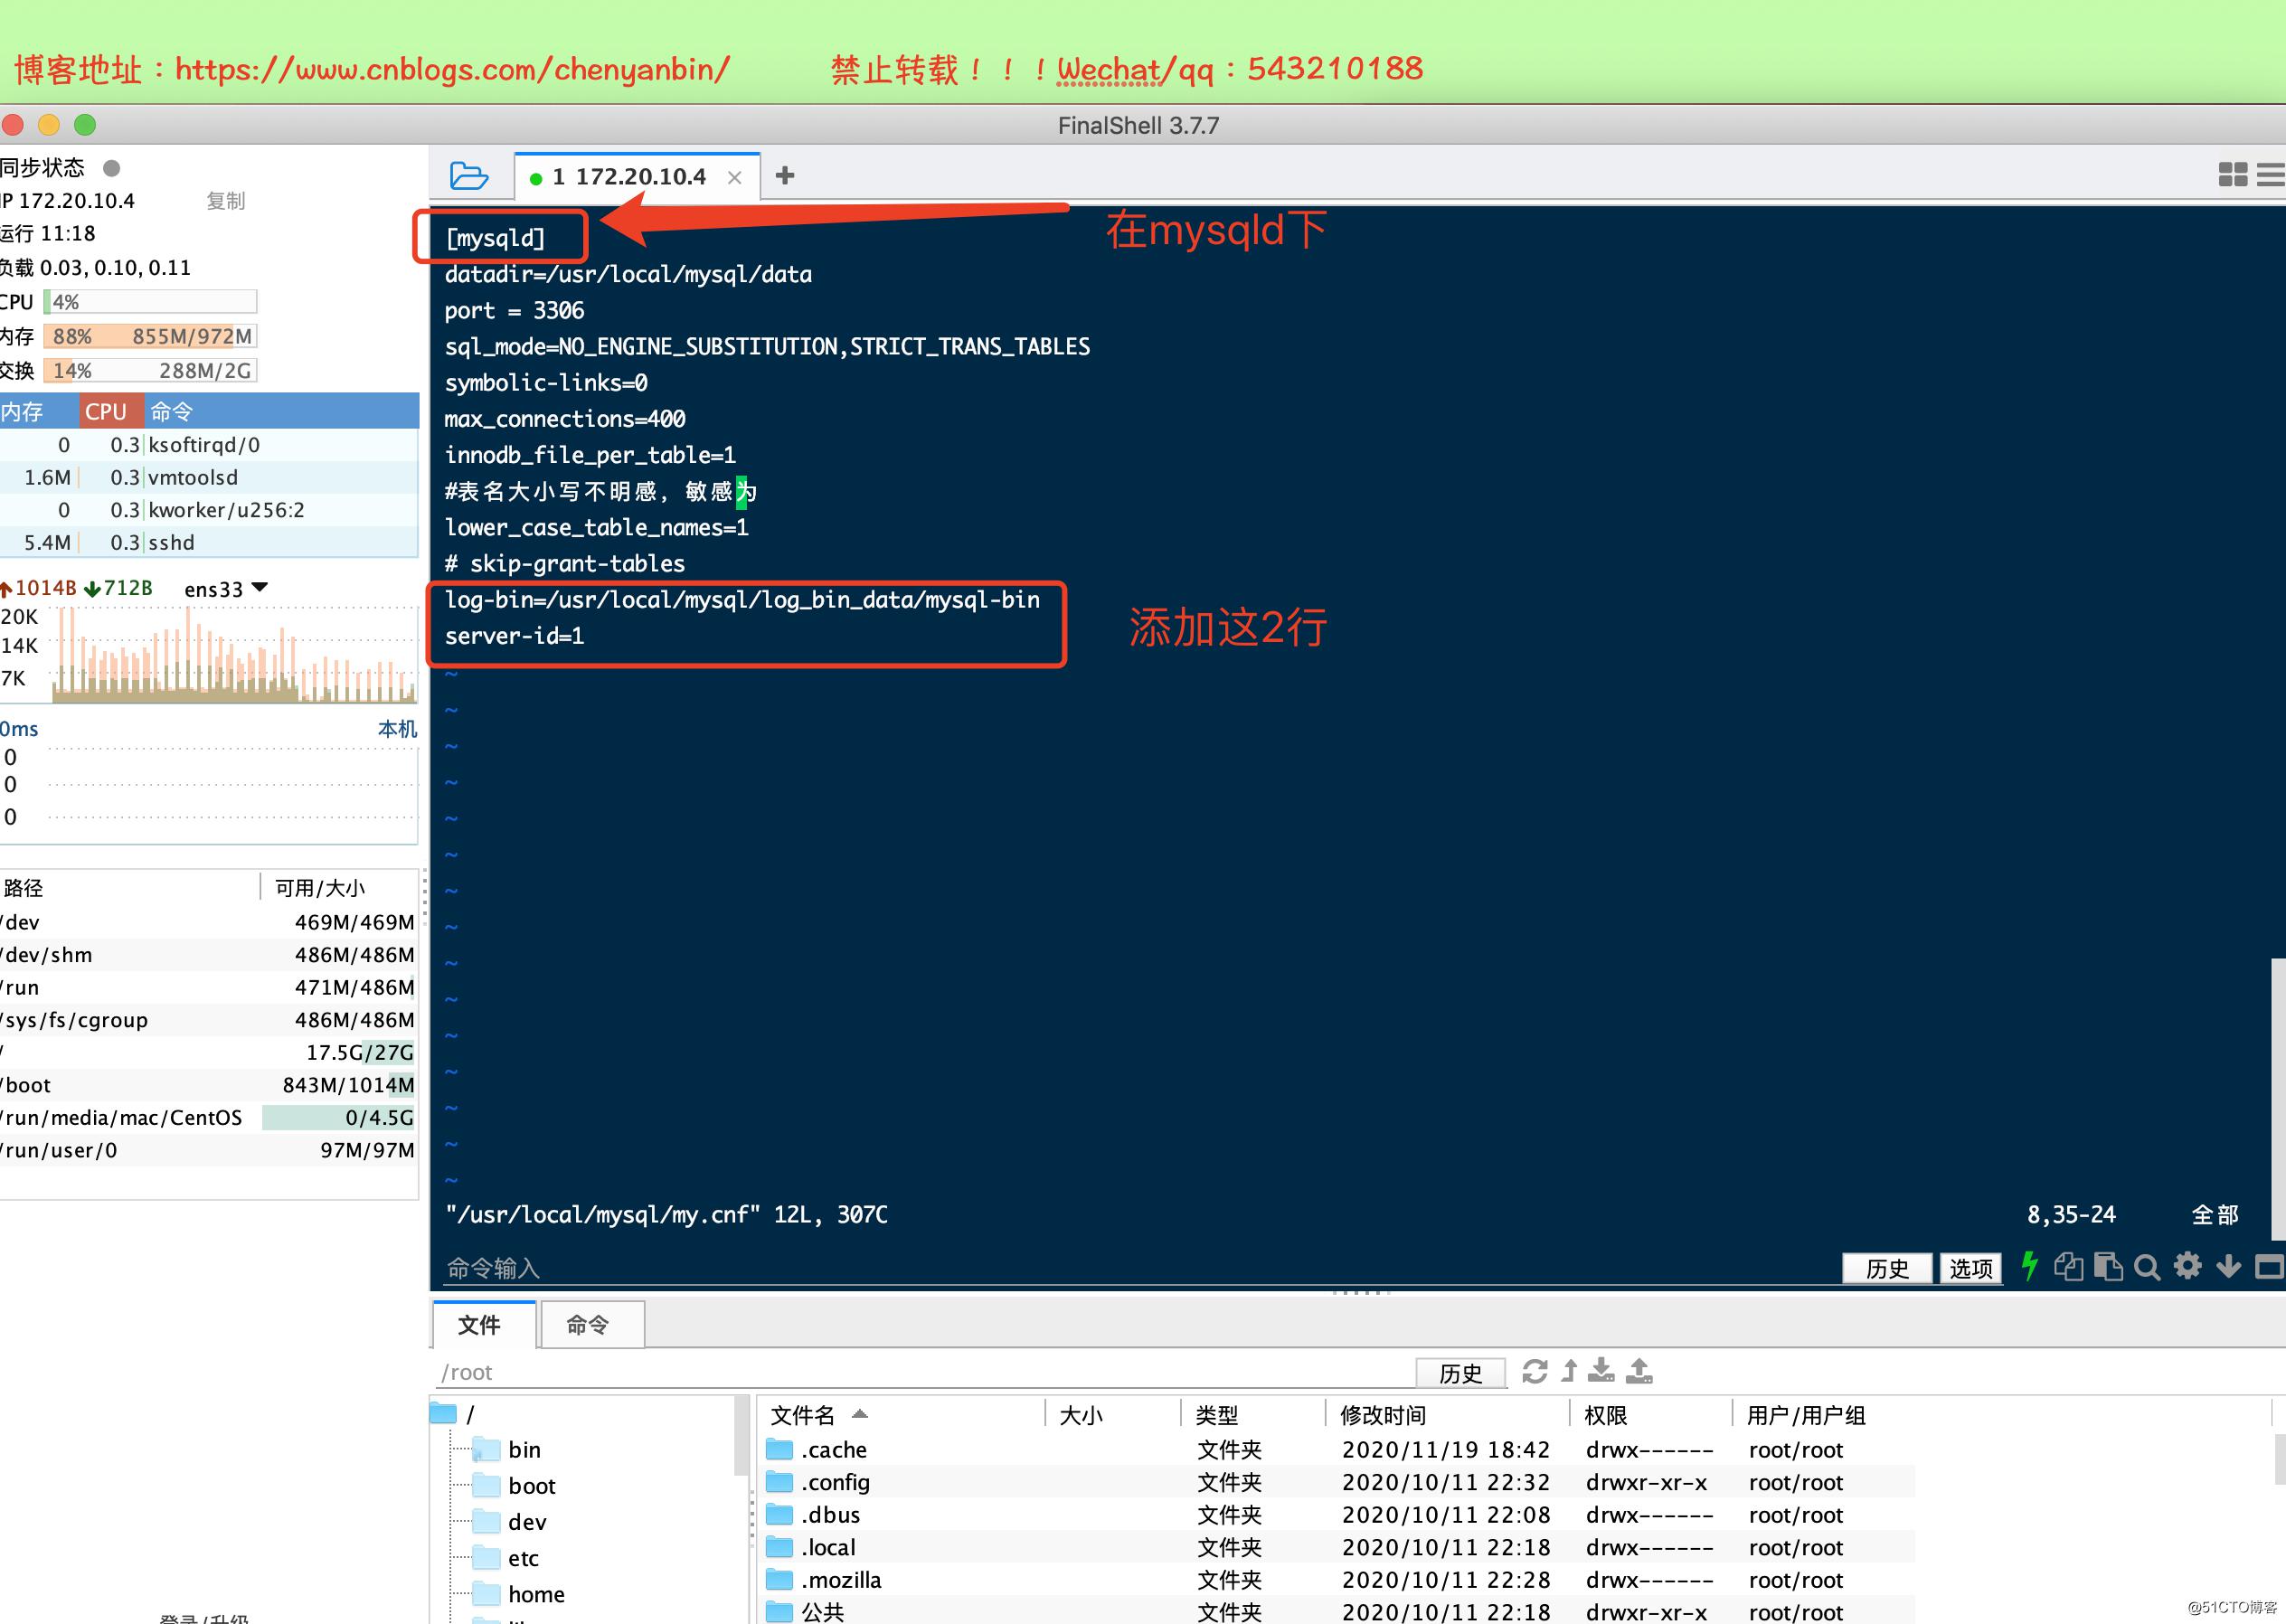This screenshot has height=1624, width=2286.
Task: Toggle terminal fullscreen rectangle icon
Action: 2269,1267
